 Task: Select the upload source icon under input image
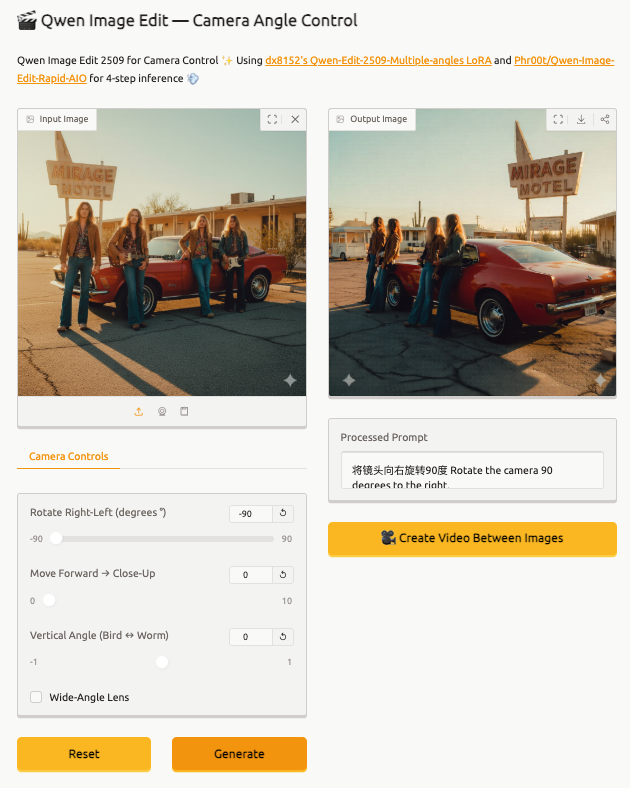pos(139,411)
